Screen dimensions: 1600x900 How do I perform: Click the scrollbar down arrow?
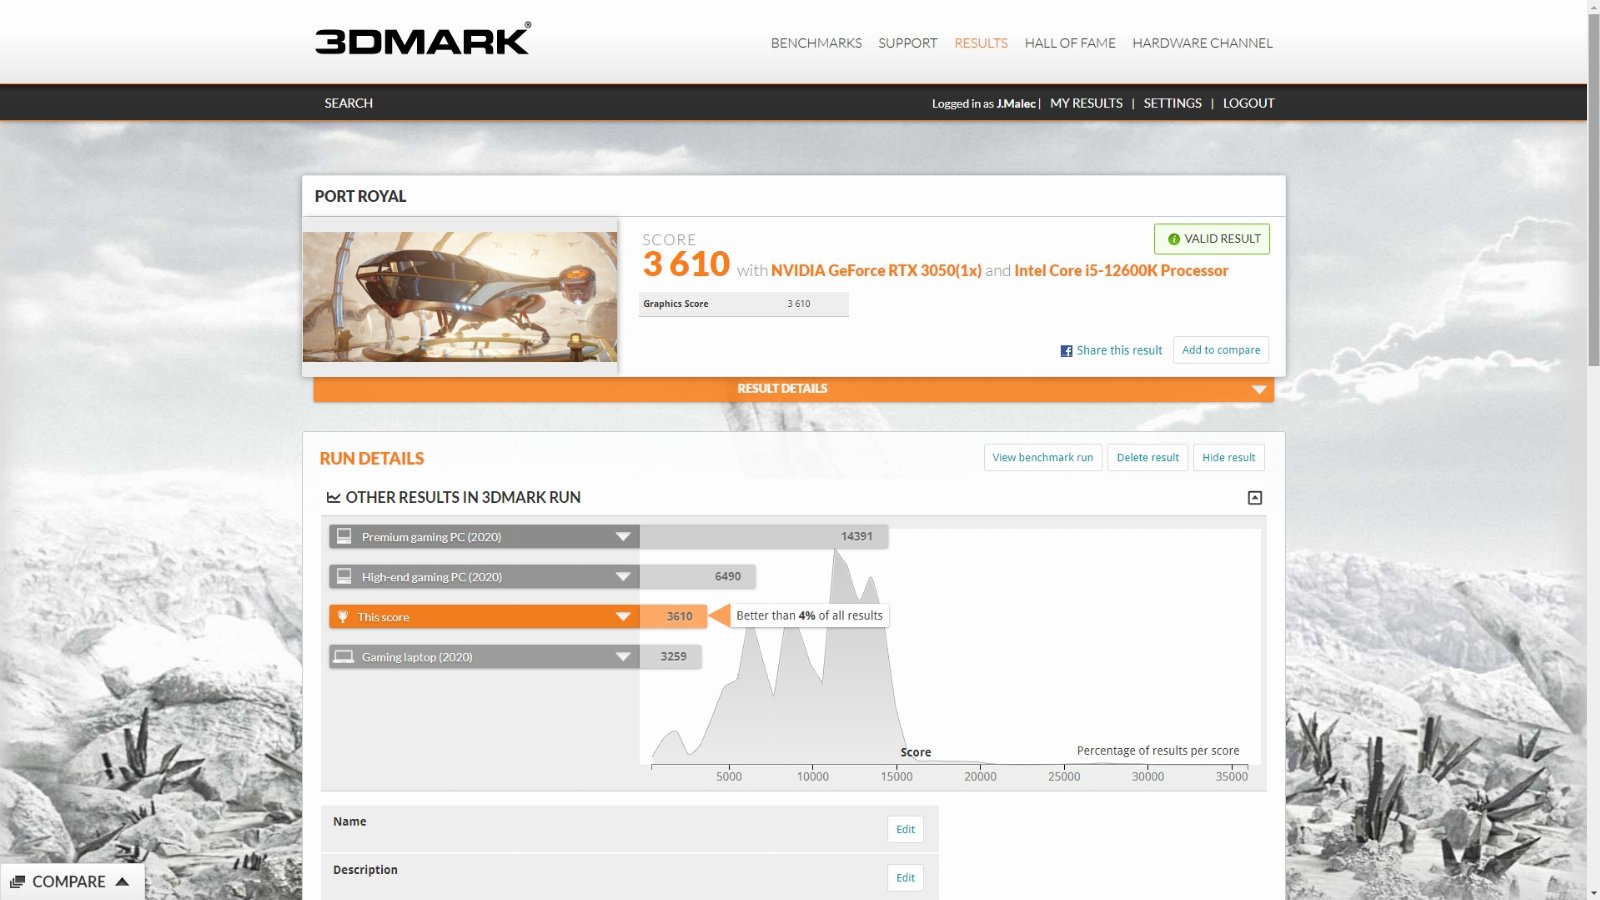pyautogui.click(x=1593, y=892)
